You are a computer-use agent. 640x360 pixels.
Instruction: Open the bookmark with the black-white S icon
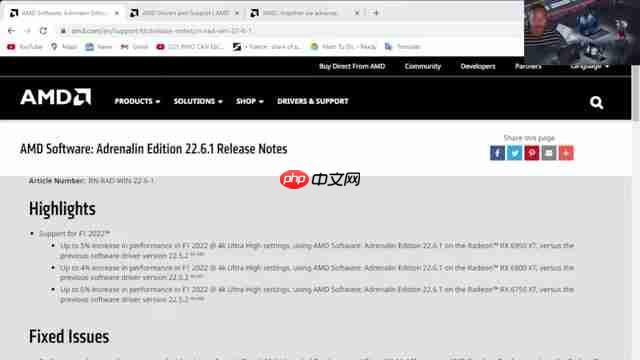coord(267,47)
